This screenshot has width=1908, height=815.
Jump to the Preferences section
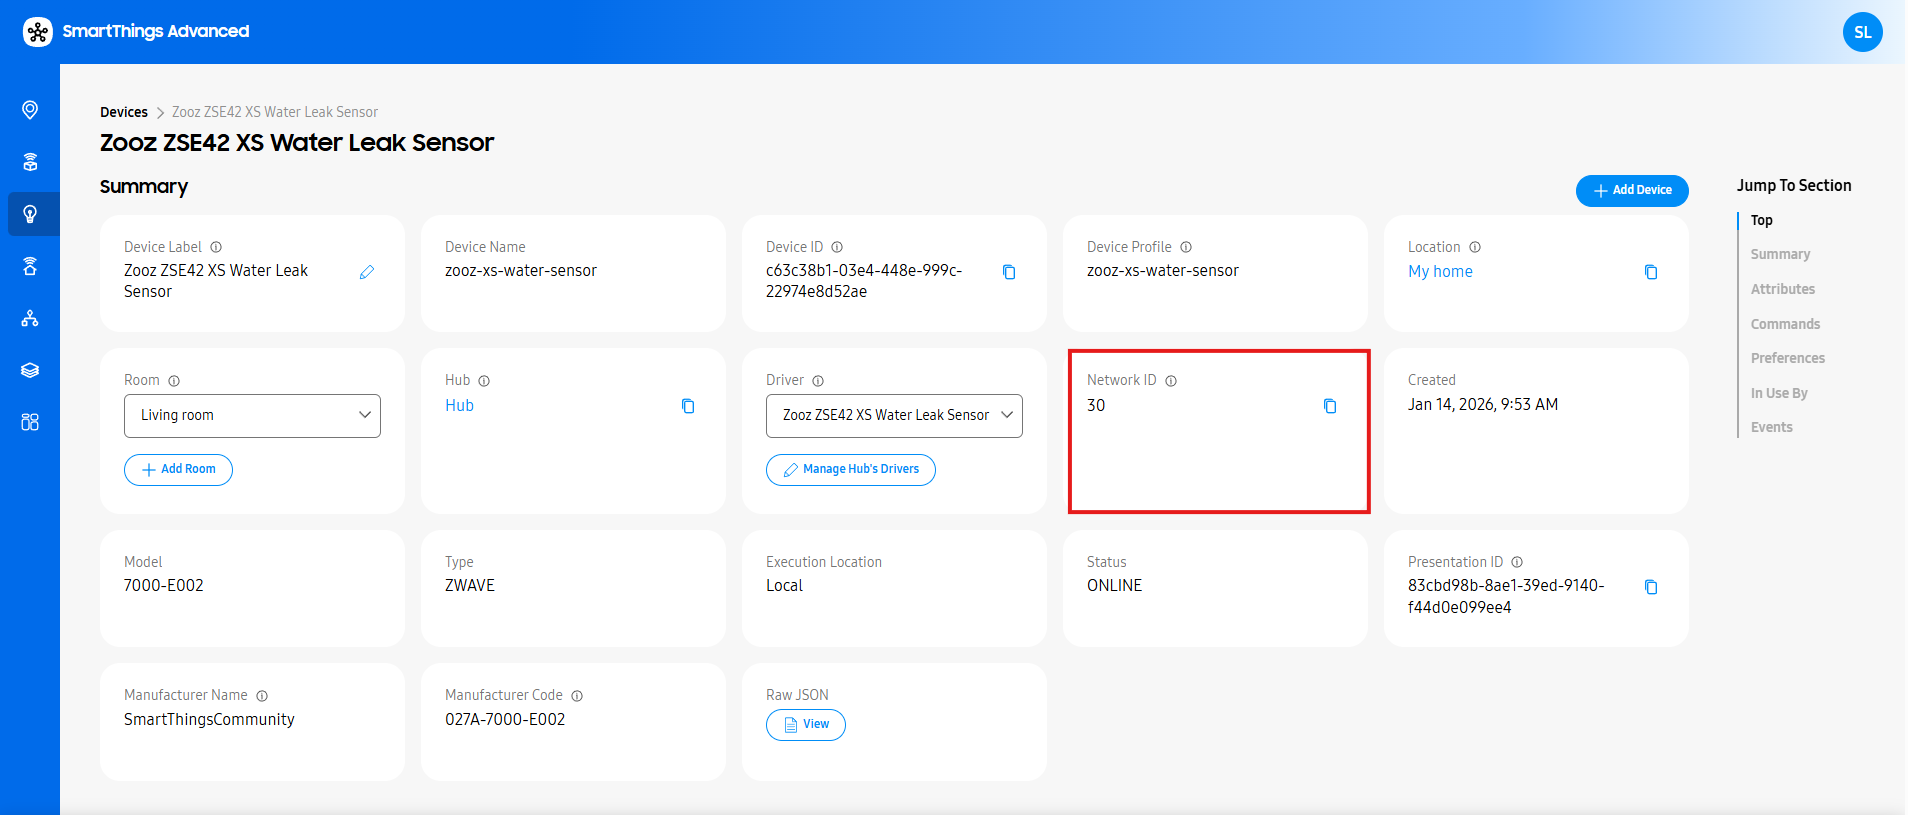1788,358
